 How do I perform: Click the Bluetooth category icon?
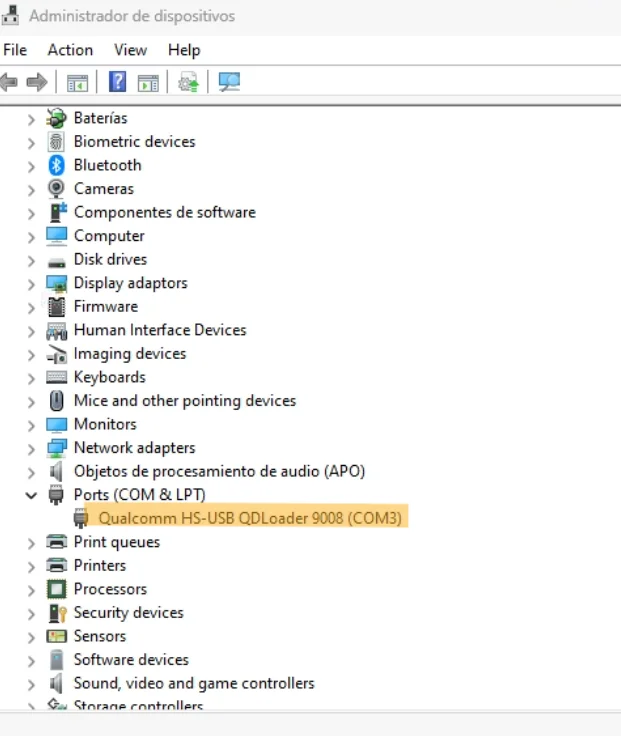click(x=56, y=165)
